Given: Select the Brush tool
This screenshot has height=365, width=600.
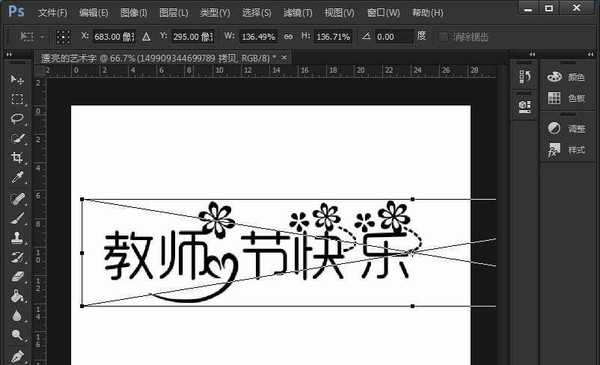Looking at the screenshot, I should coord(17,218).
